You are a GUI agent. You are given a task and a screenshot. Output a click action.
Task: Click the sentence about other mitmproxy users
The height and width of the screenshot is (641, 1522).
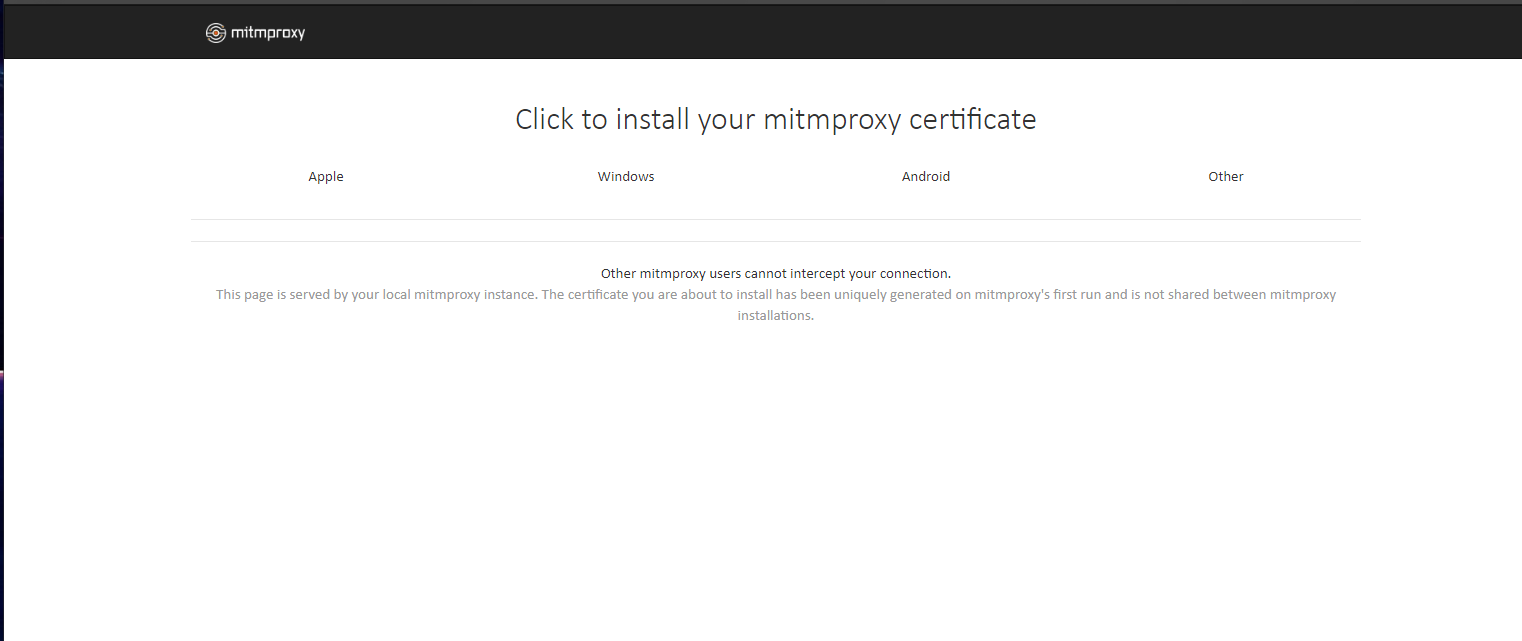776,273
